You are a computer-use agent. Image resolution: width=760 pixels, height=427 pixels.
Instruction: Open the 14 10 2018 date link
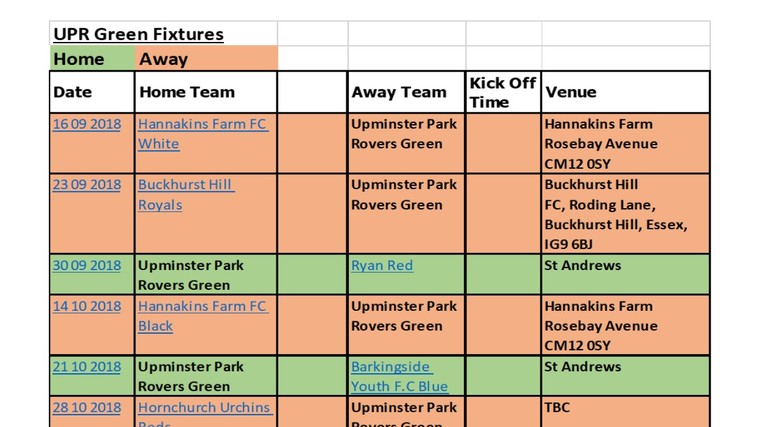pyautogui.click(x=86, y=307)
